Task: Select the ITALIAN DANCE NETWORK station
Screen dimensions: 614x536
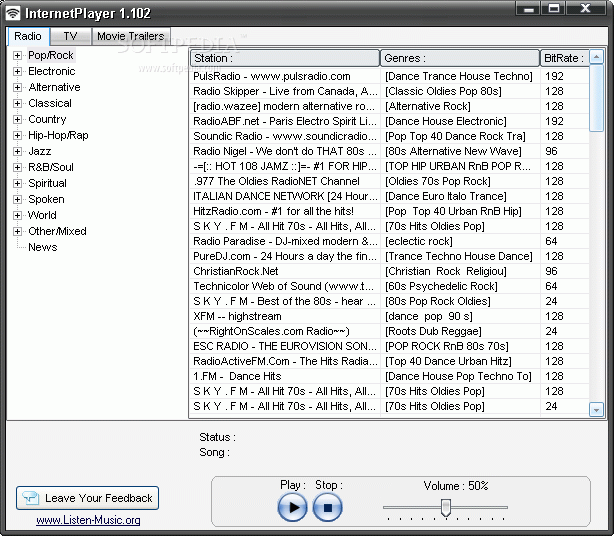Action: (390, 196)
